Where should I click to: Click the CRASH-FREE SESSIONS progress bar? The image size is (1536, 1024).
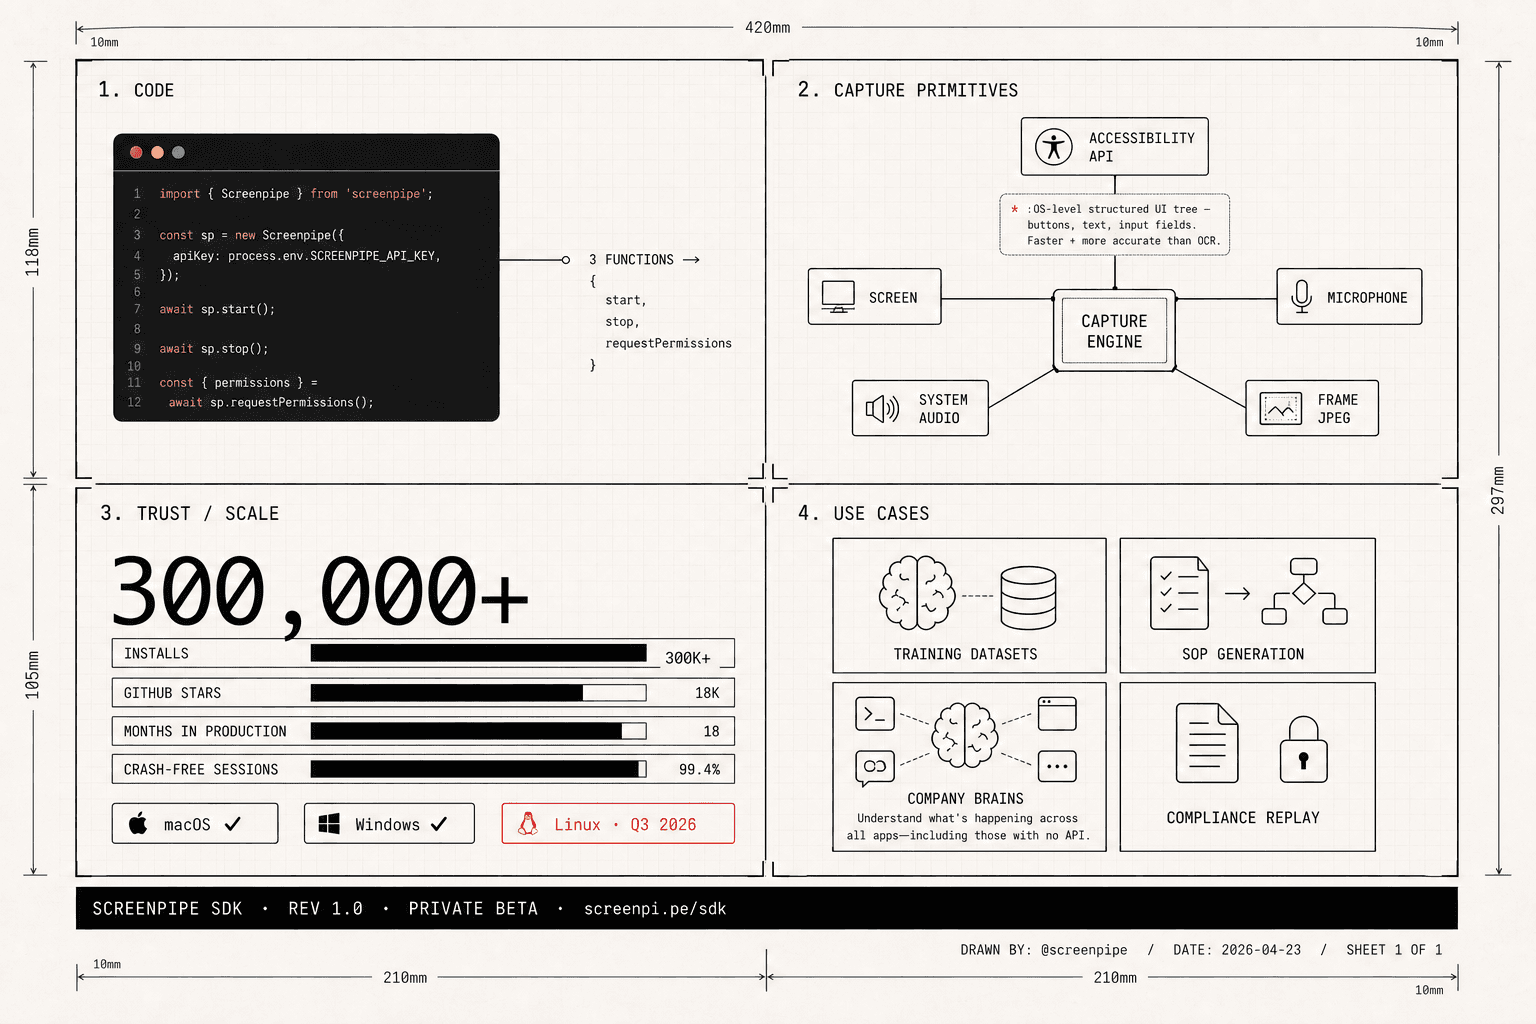point(478,769)
